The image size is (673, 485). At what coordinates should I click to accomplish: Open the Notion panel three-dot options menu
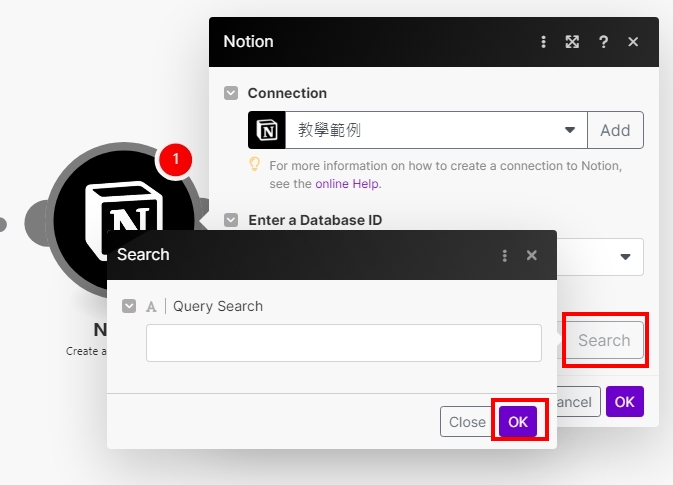[544, 42]
